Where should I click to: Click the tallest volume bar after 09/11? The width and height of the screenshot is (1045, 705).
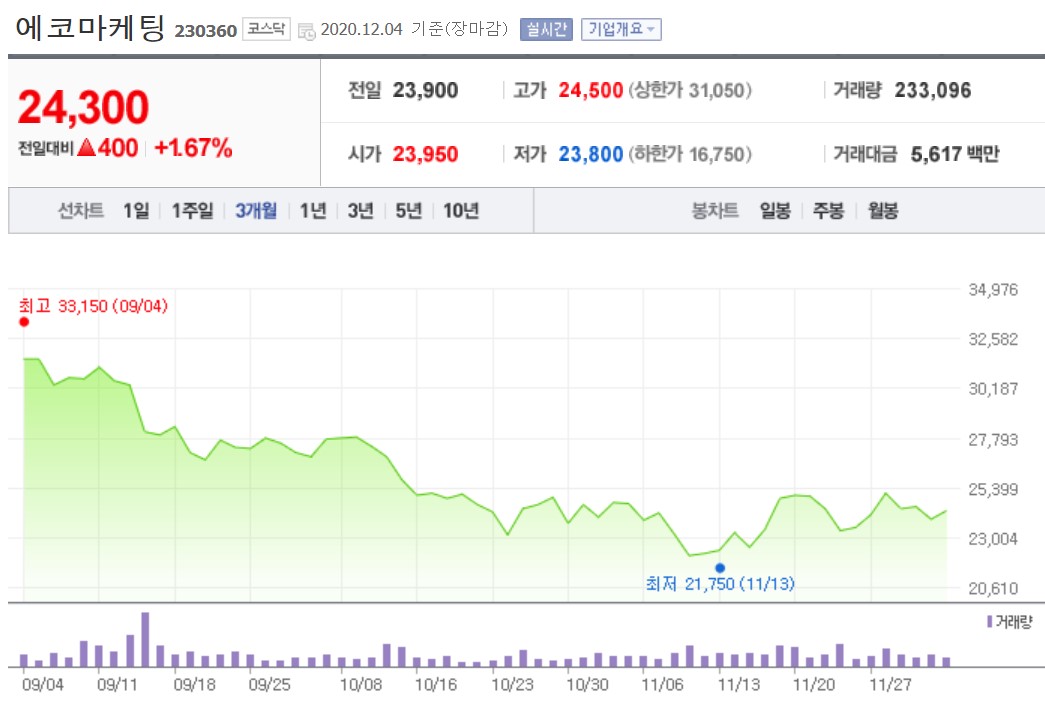tap(145, 639)
